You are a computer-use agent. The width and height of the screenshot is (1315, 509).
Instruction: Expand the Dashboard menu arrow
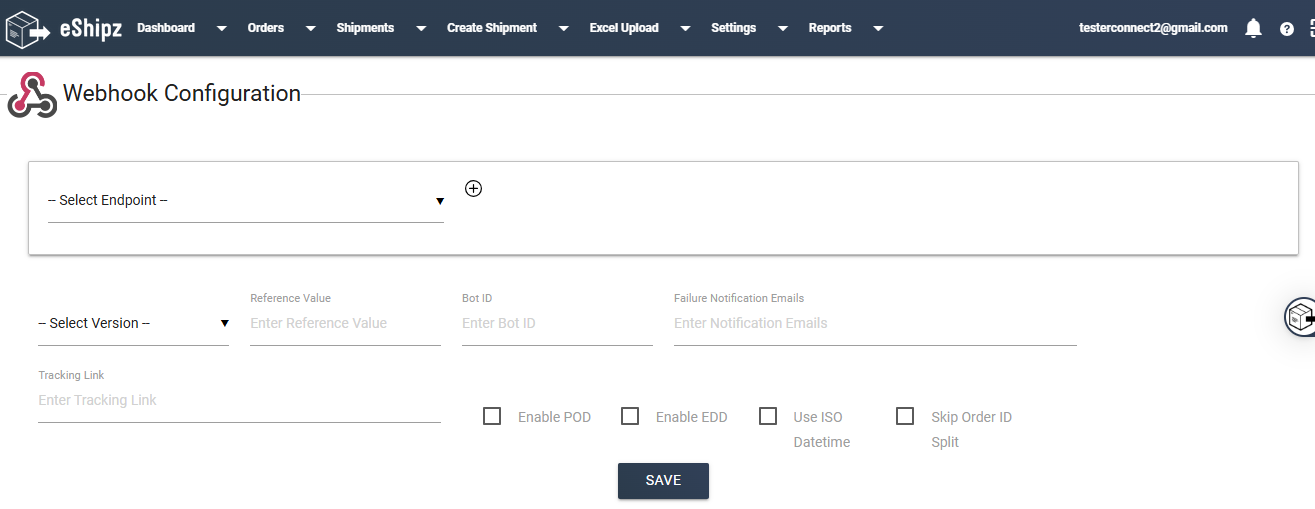[x=221, y=29]
